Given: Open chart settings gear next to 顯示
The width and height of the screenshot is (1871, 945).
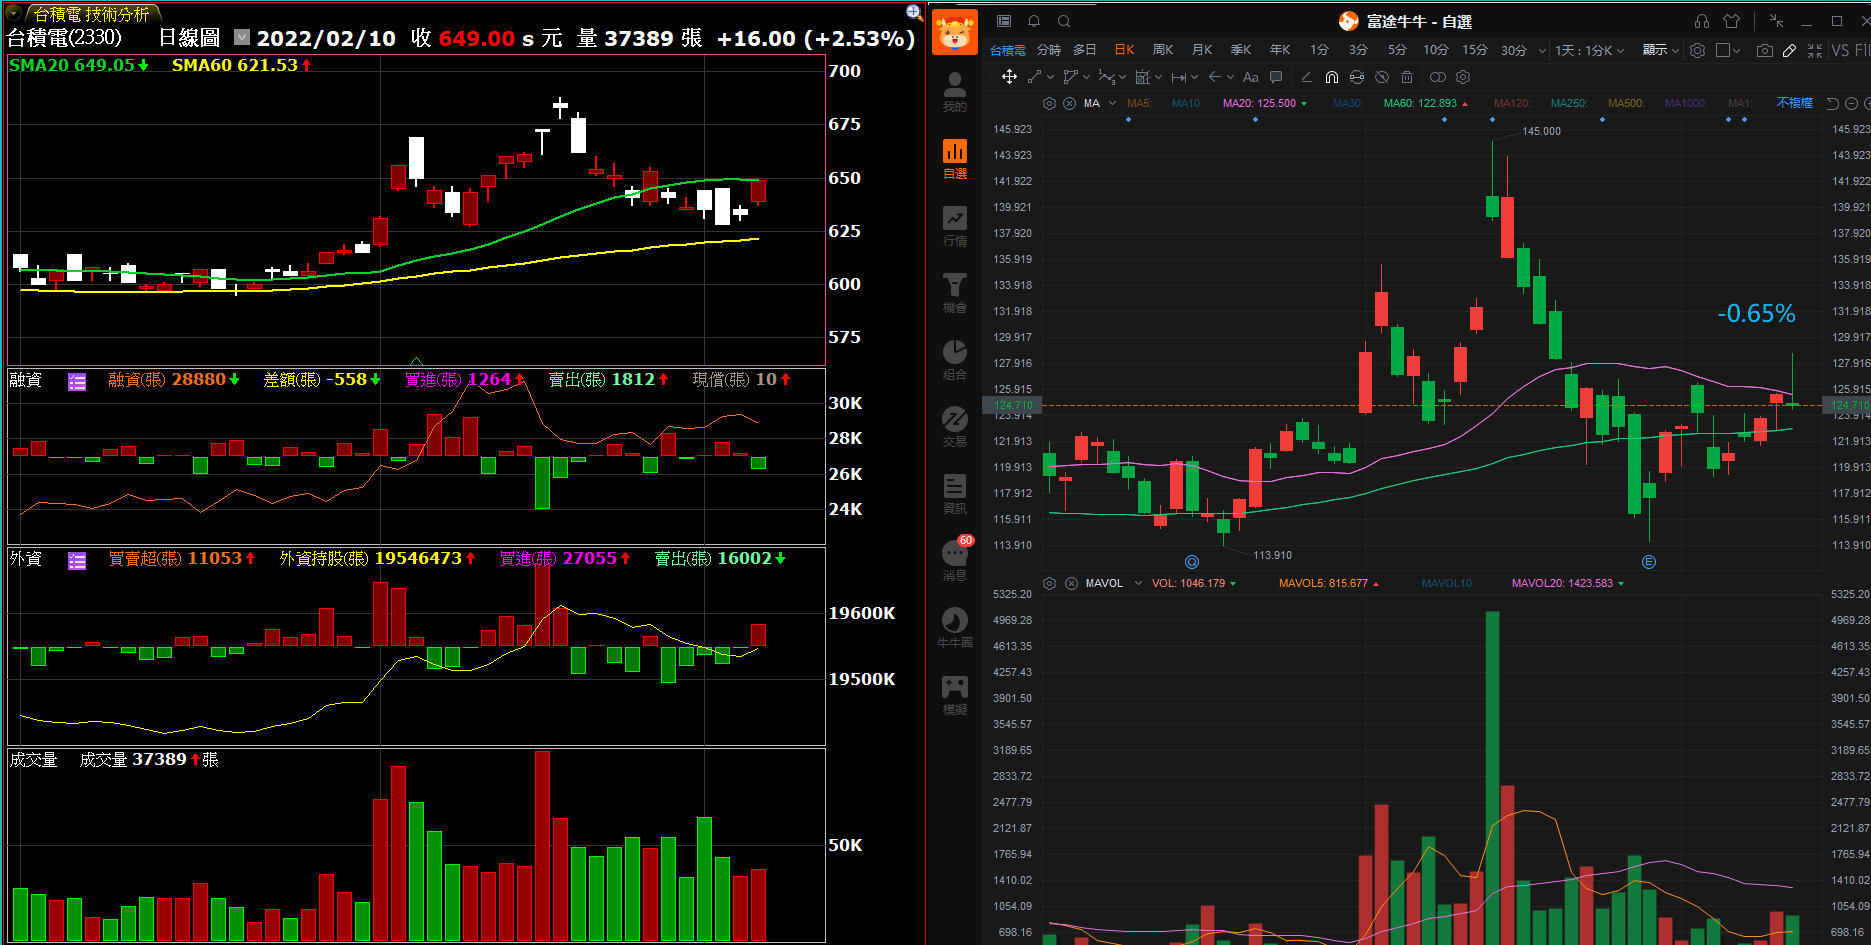Looking at the screenshot, I should (x=1697, y=50).
